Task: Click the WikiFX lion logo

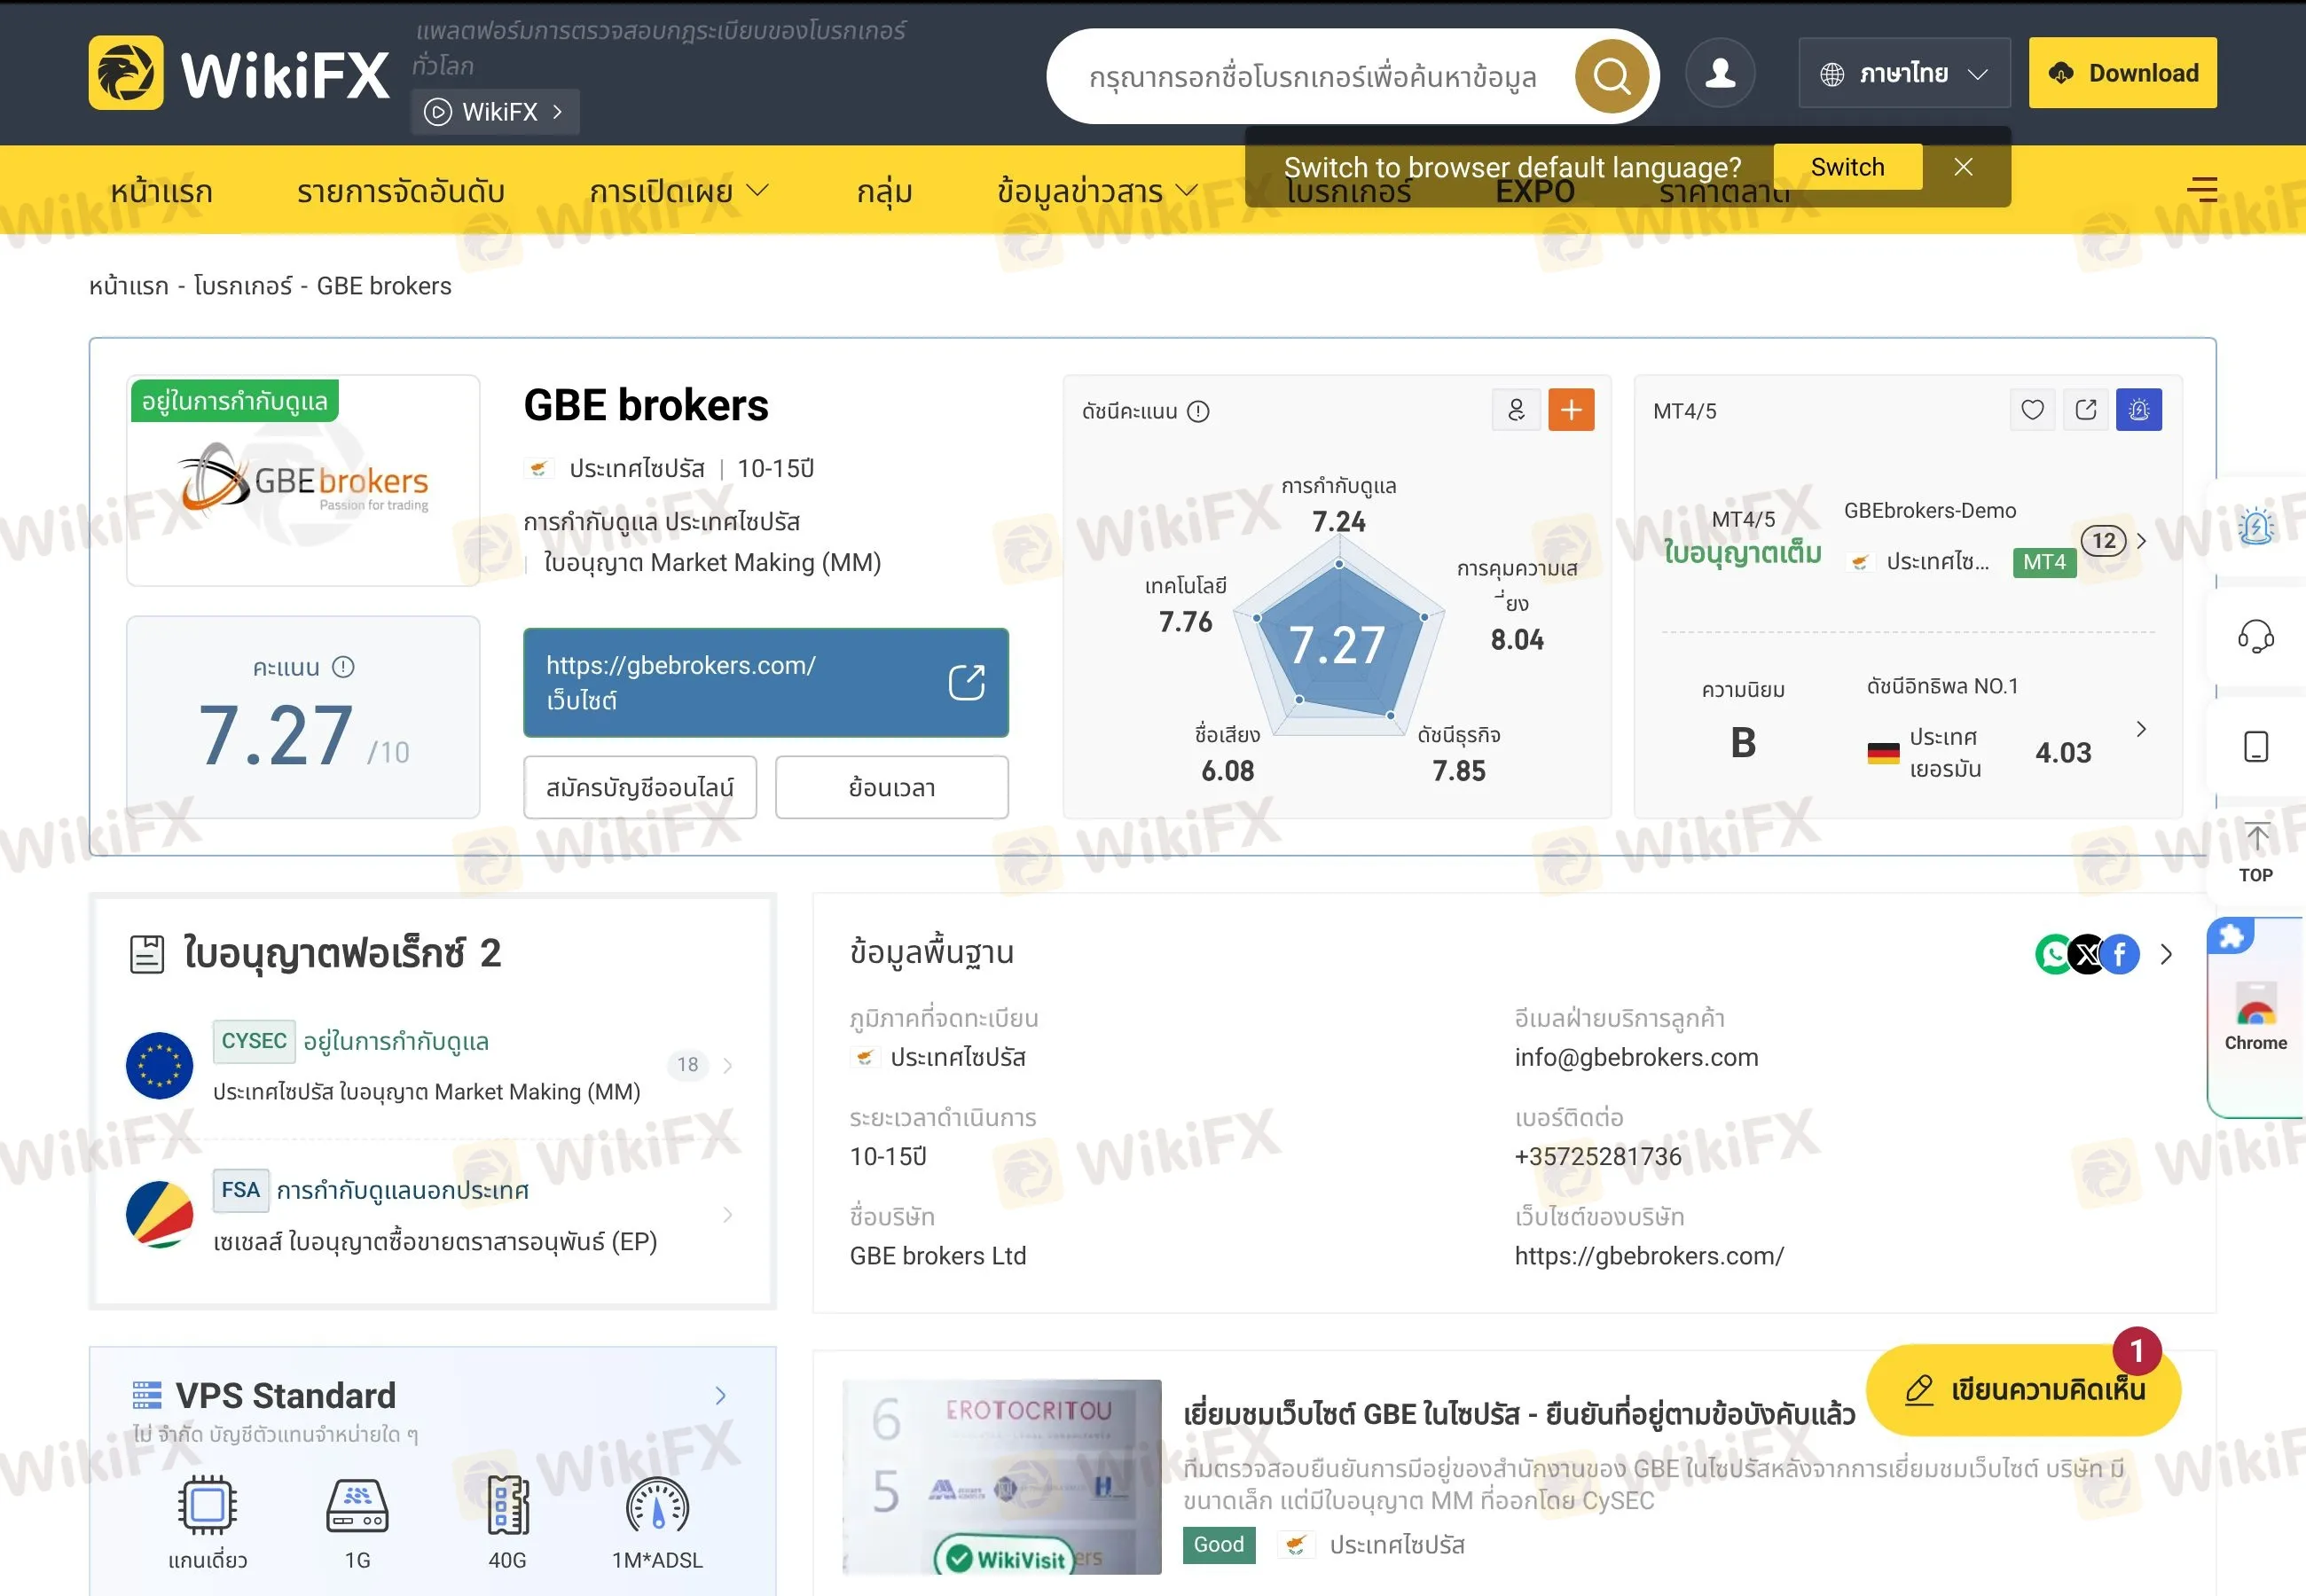Action: (126, 73)
